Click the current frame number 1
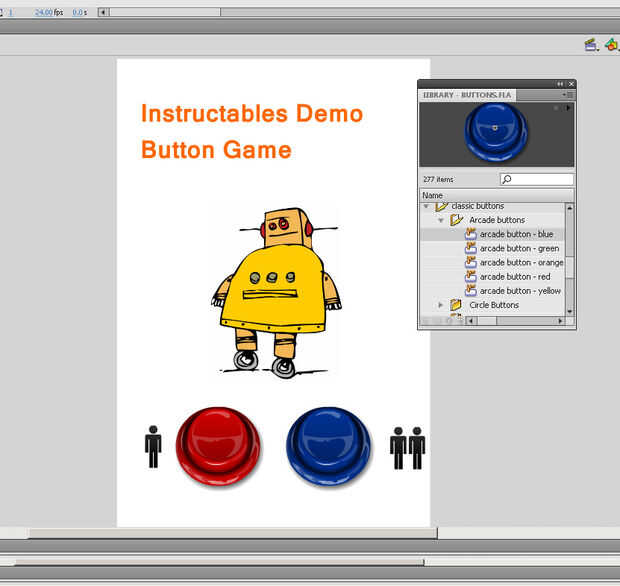 pyautogui.click(x=10, y=12)
